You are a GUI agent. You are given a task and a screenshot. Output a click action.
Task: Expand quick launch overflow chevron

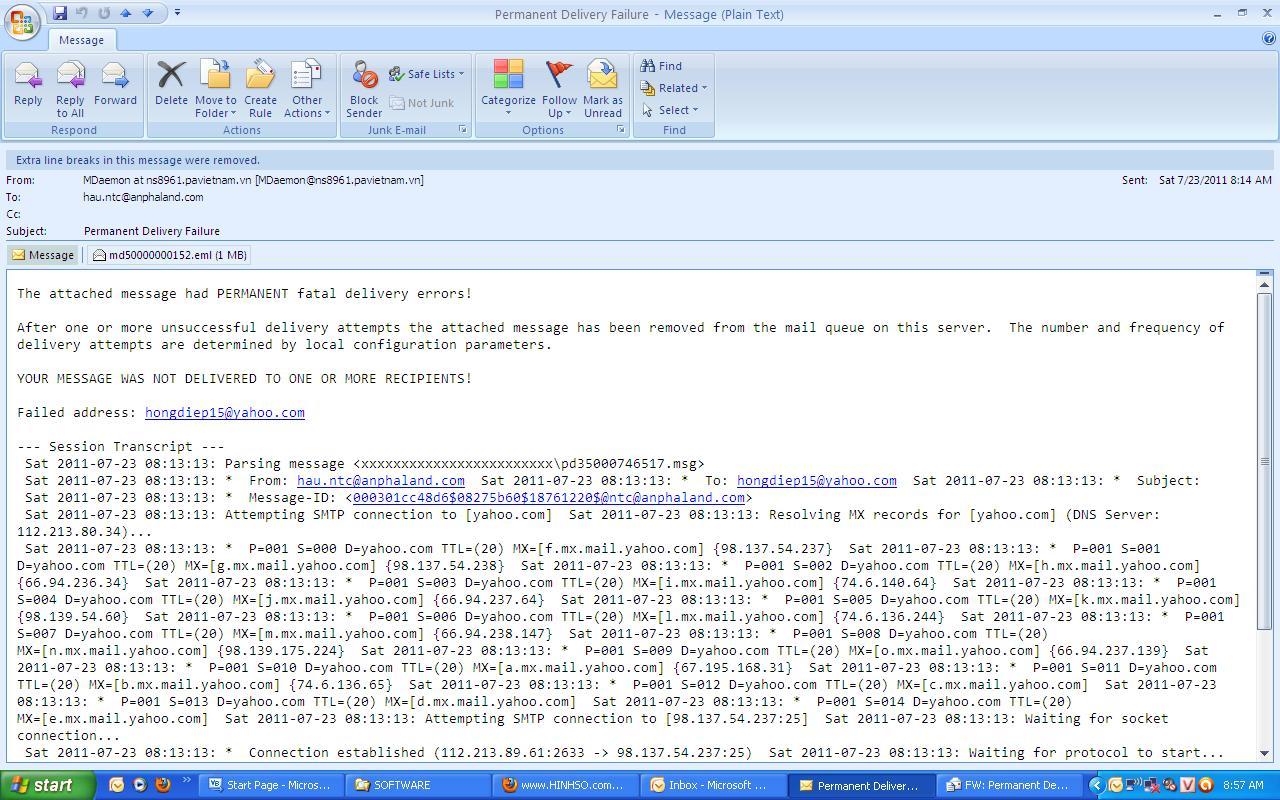click(186, 781)
